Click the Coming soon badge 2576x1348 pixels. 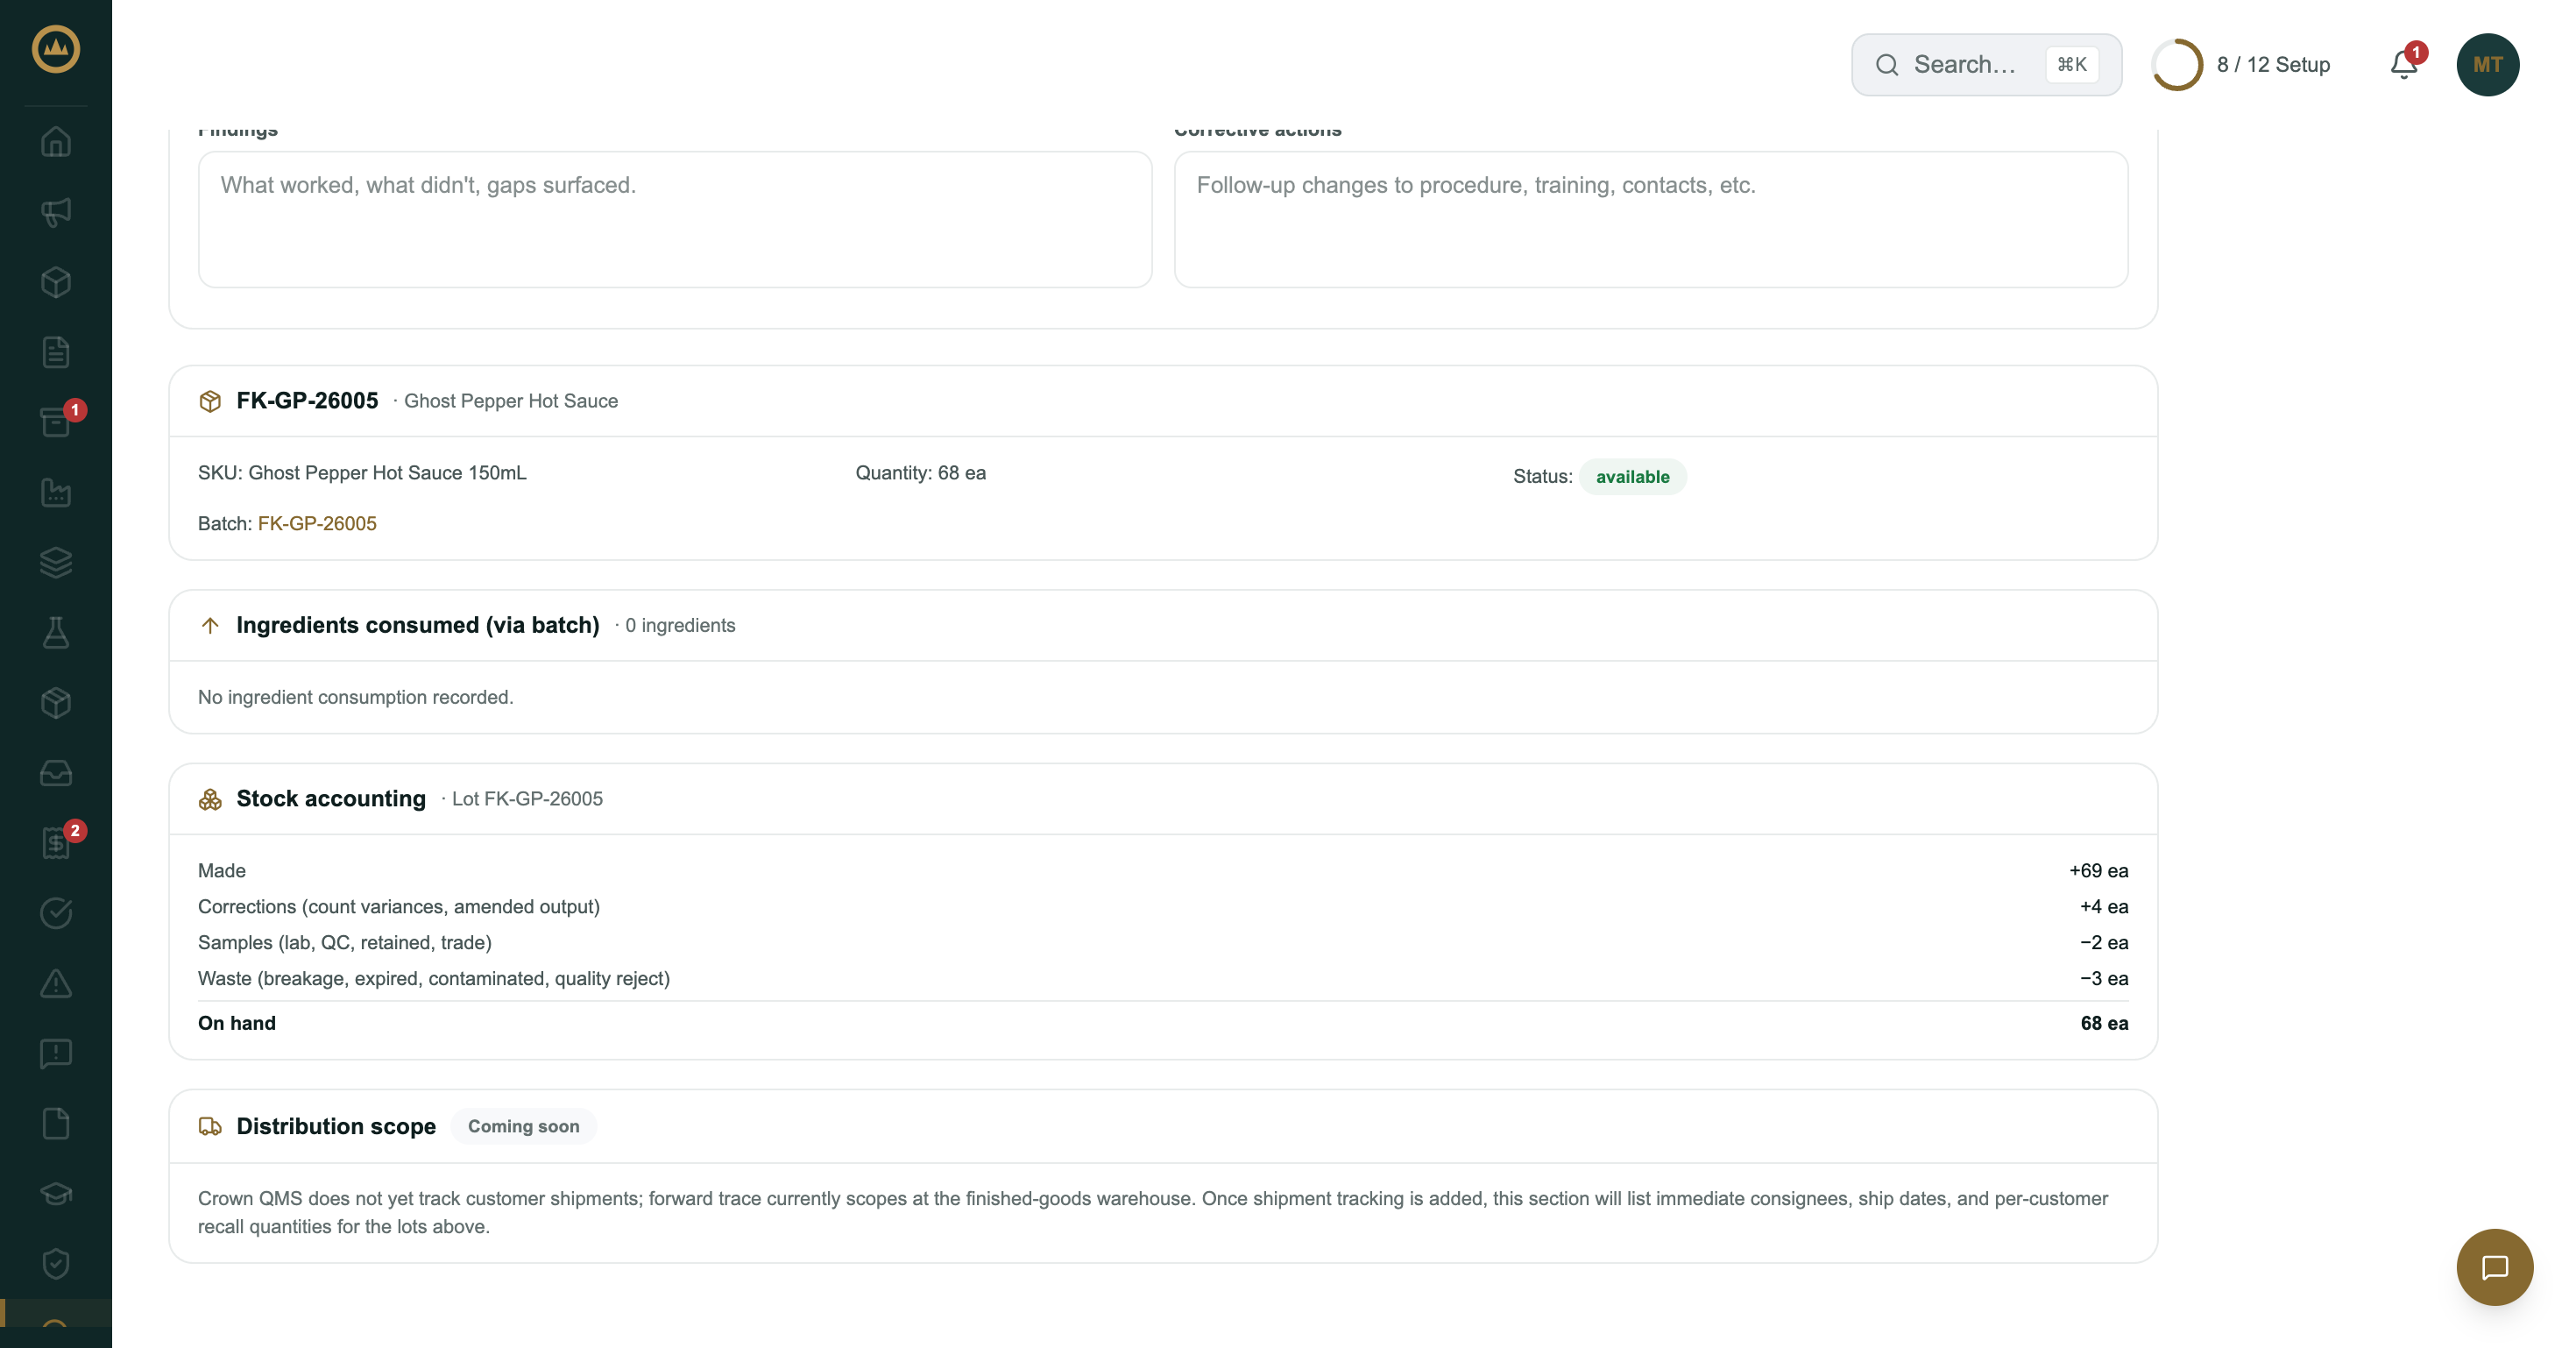pos(523,1126)
